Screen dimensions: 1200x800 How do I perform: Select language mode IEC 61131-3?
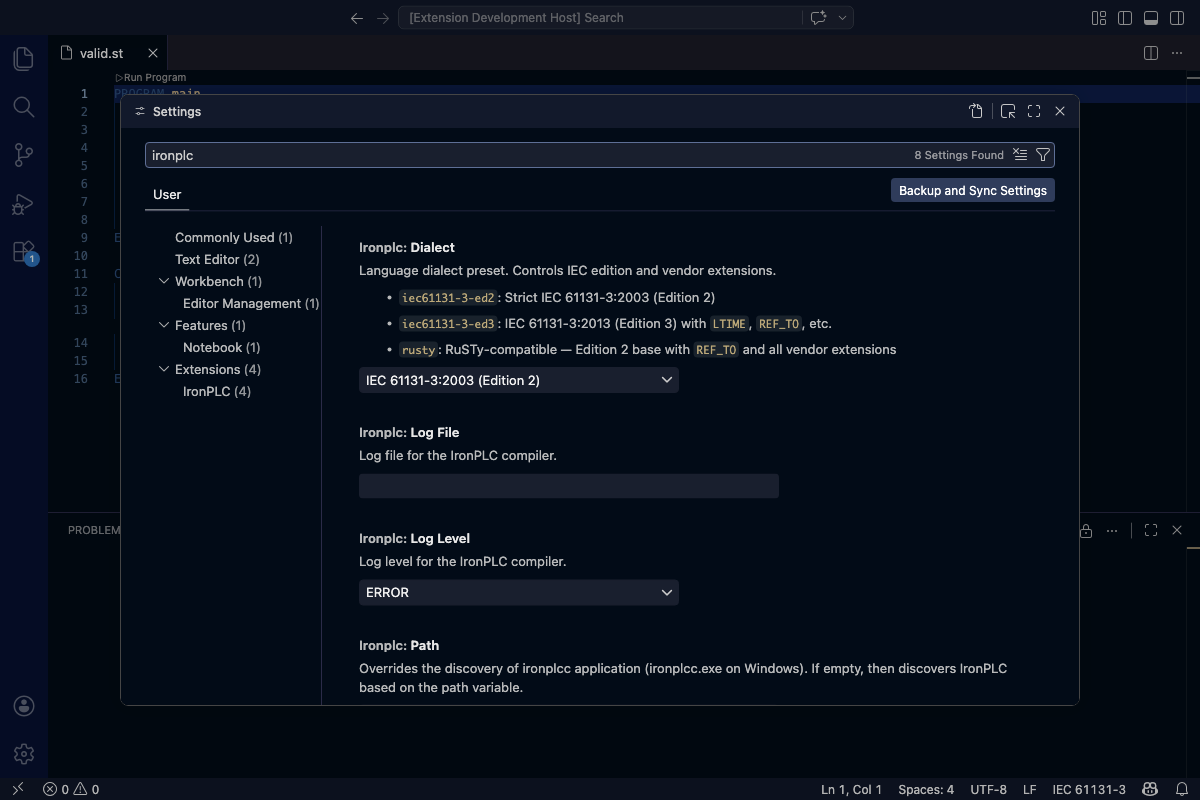(1089, 789)
